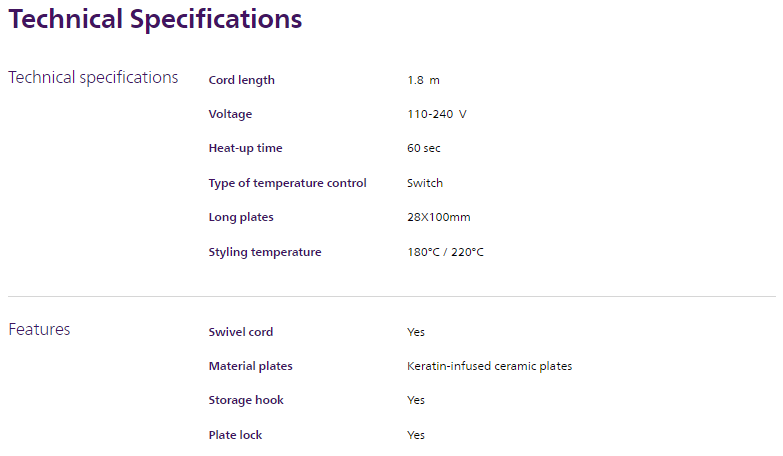Select the "1.8 m" cord length value

point(423,80)
